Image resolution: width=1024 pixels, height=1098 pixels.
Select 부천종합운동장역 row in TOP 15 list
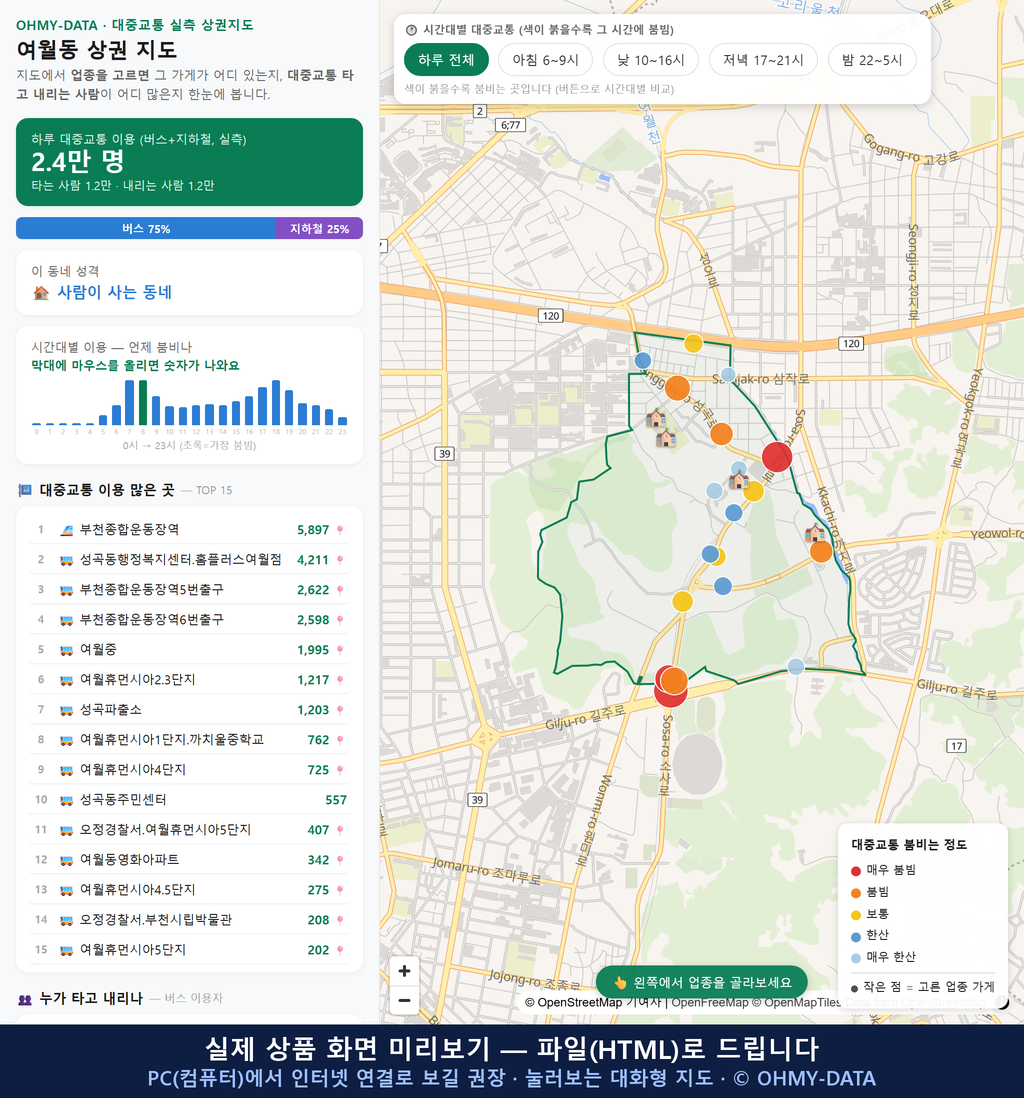point(189,530)
